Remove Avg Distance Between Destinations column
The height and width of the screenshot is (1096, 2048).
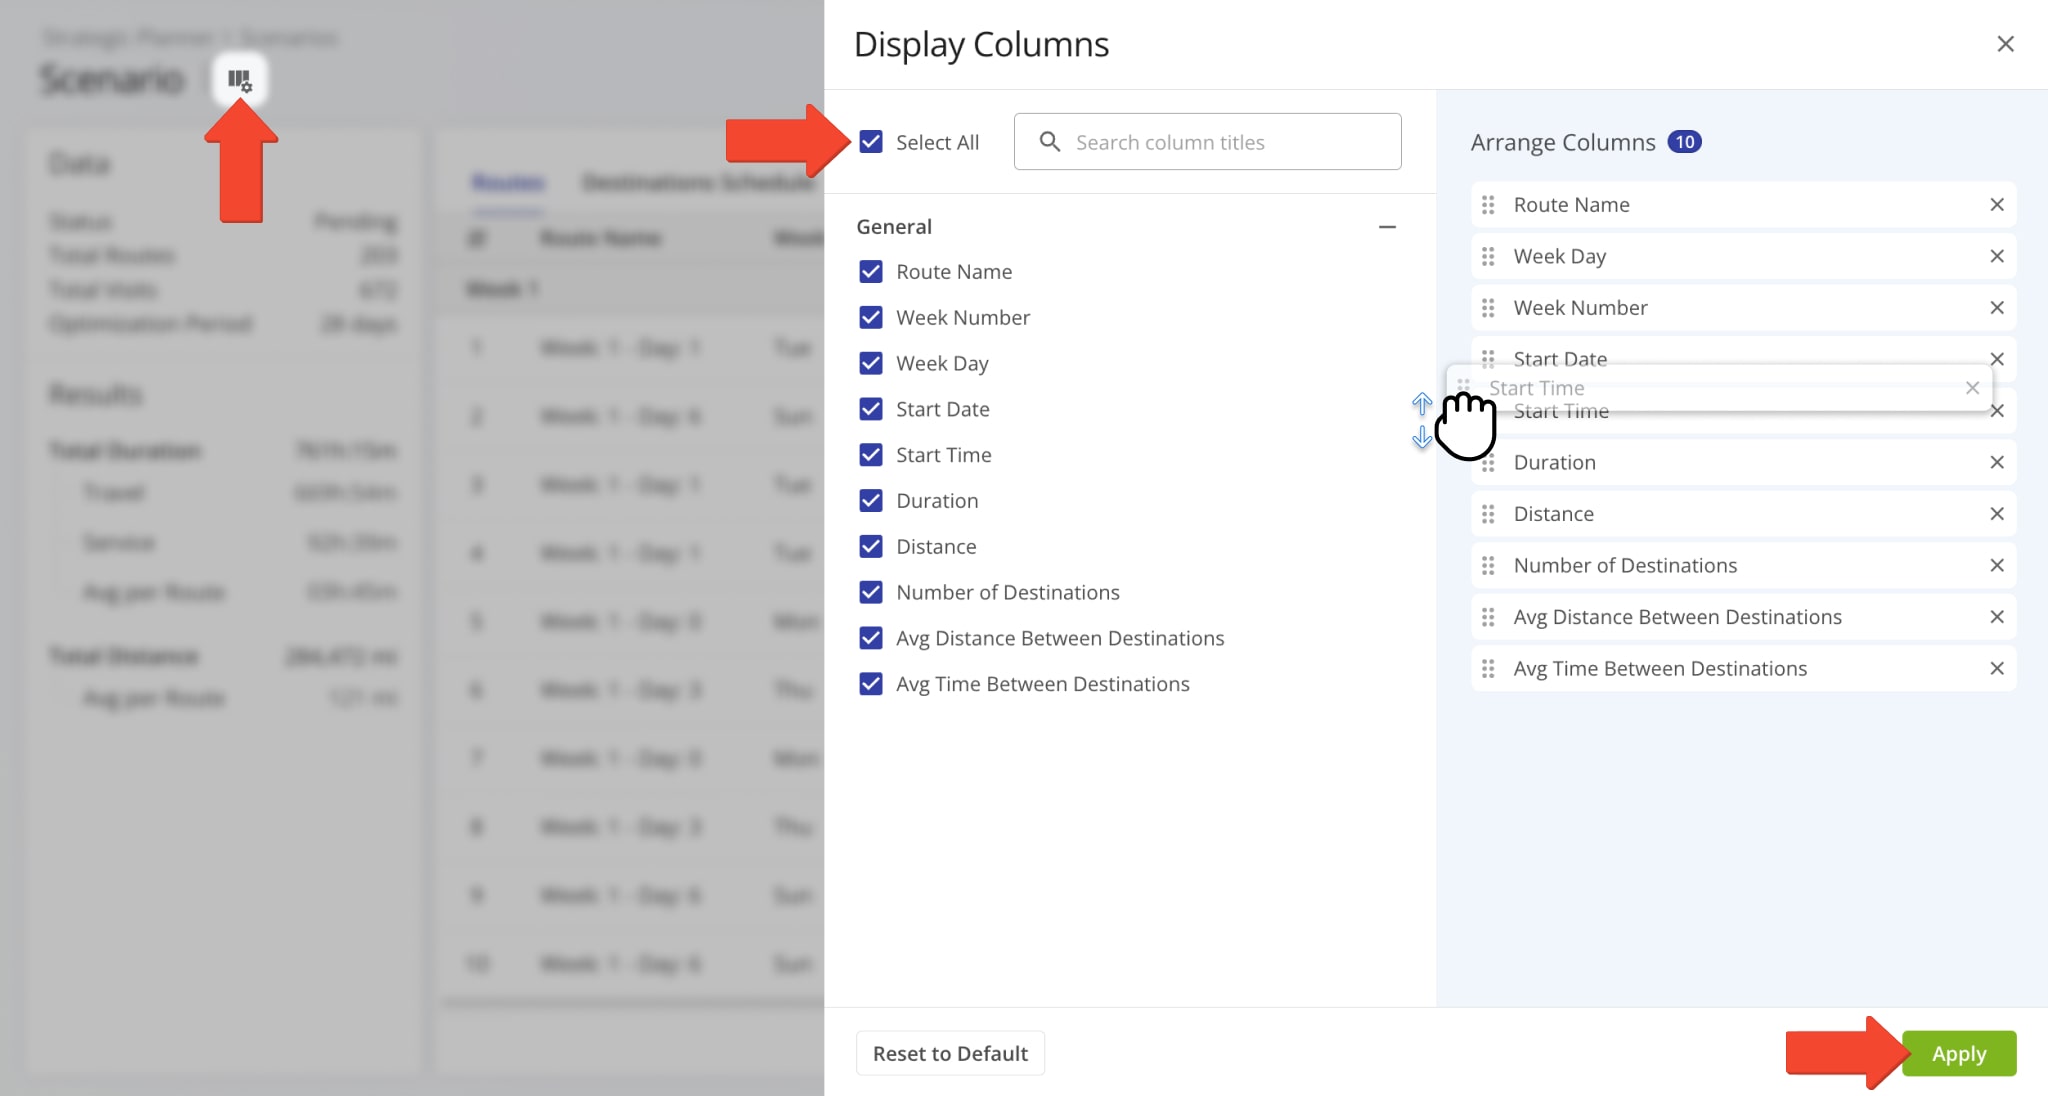point(1997,617)
